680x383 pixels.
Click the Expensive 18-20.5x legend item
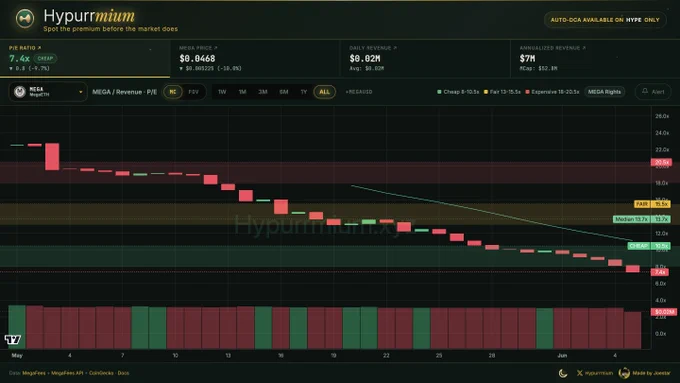coord(552,92)
